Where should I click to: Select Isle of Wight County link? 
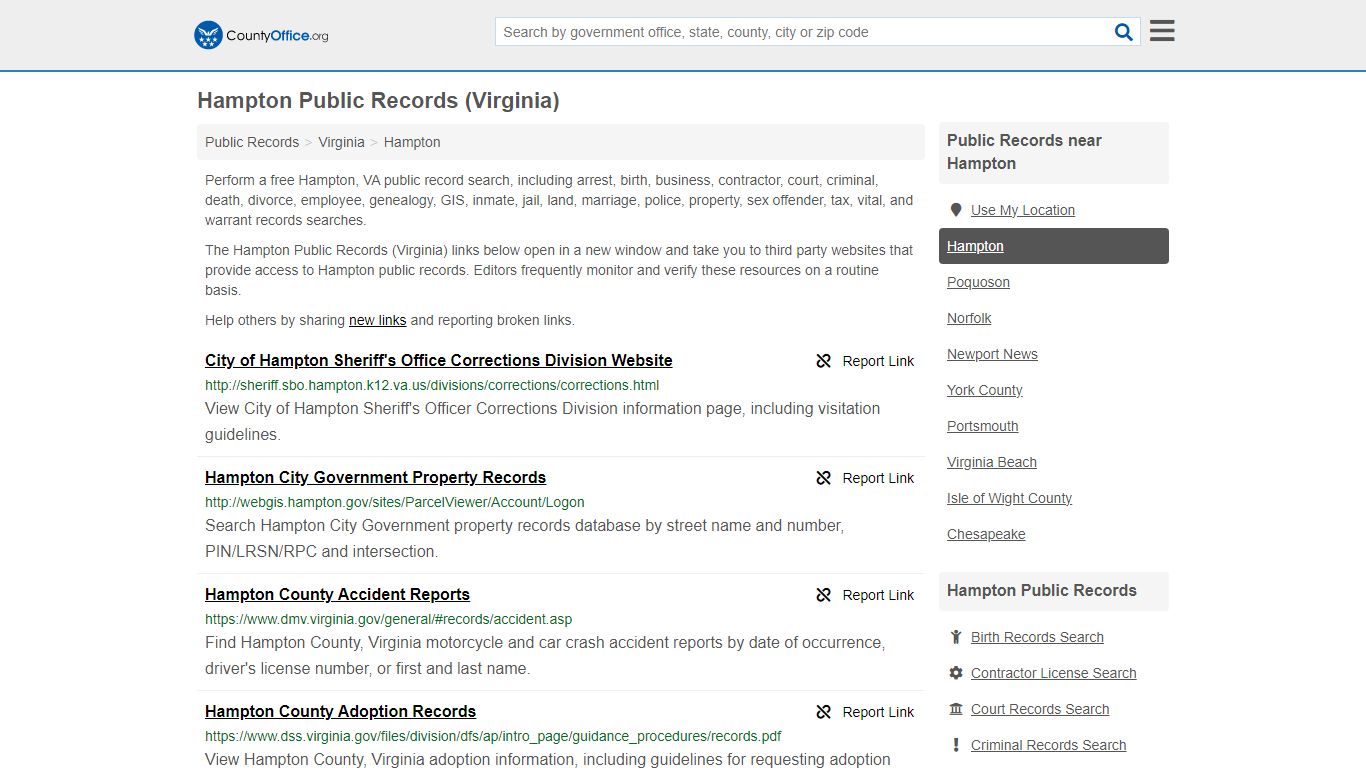click(x=1010, y=498)
